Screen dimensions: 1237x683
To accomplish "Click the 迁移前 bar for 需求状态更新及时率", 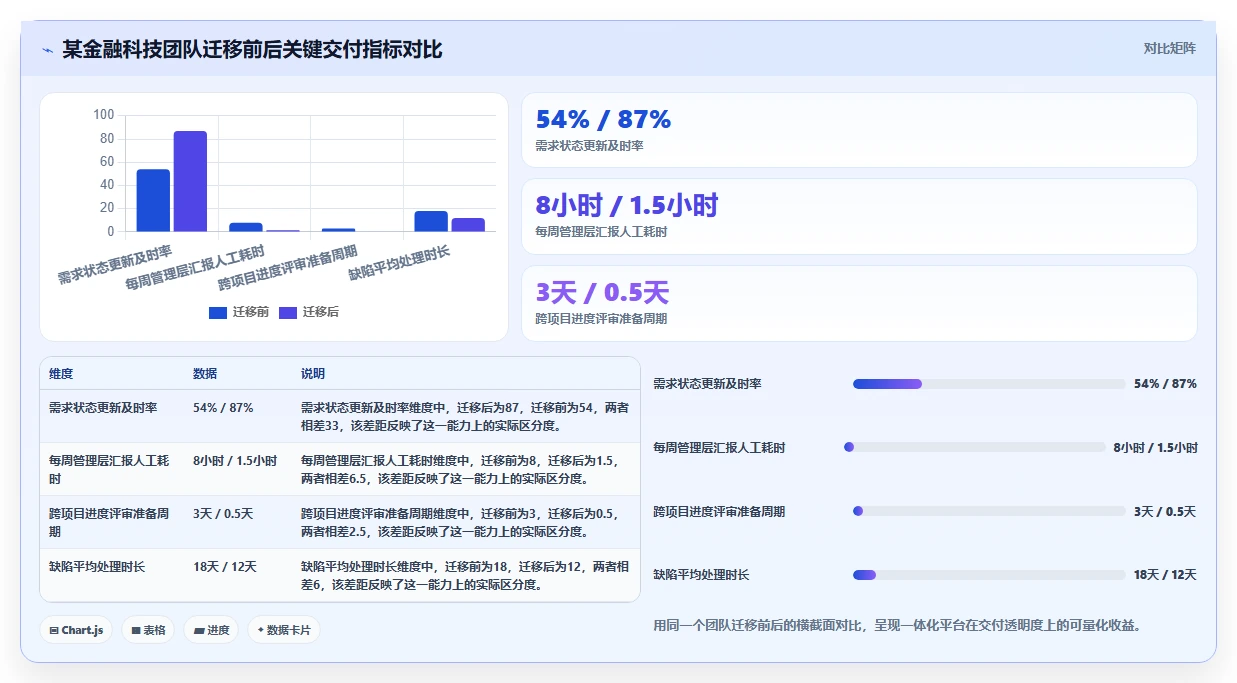I will click(x=153, y=200).
